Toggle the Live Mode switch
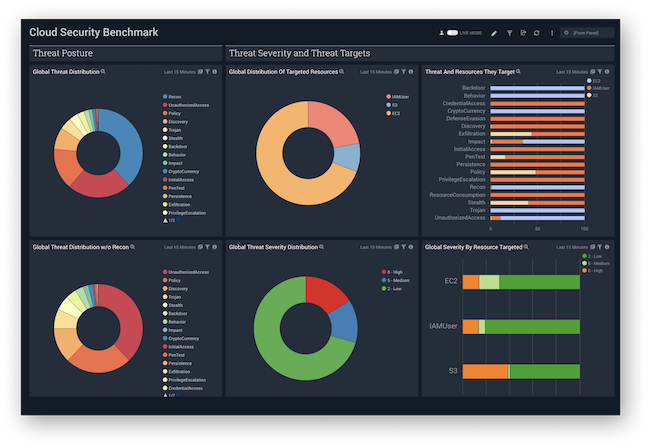 (x=452, y=33)
